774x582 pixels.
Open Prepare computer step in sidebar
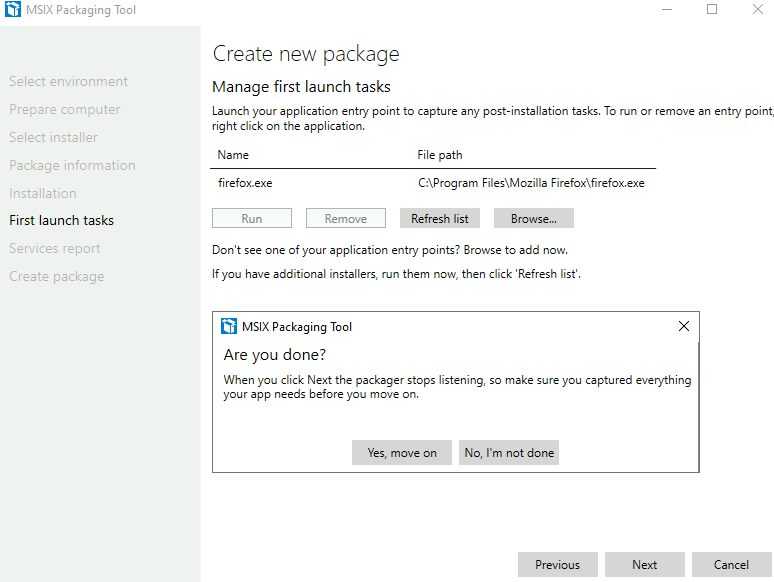pyautogui.click(x=65, y=110)
